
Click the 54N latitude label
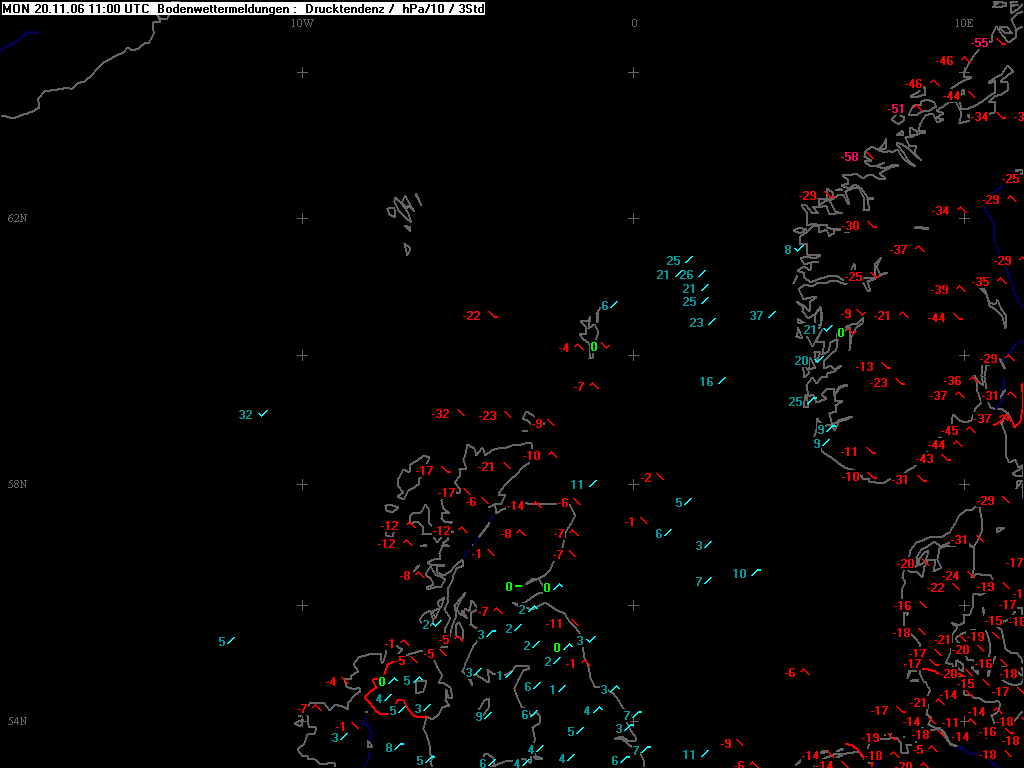[17, 721]
